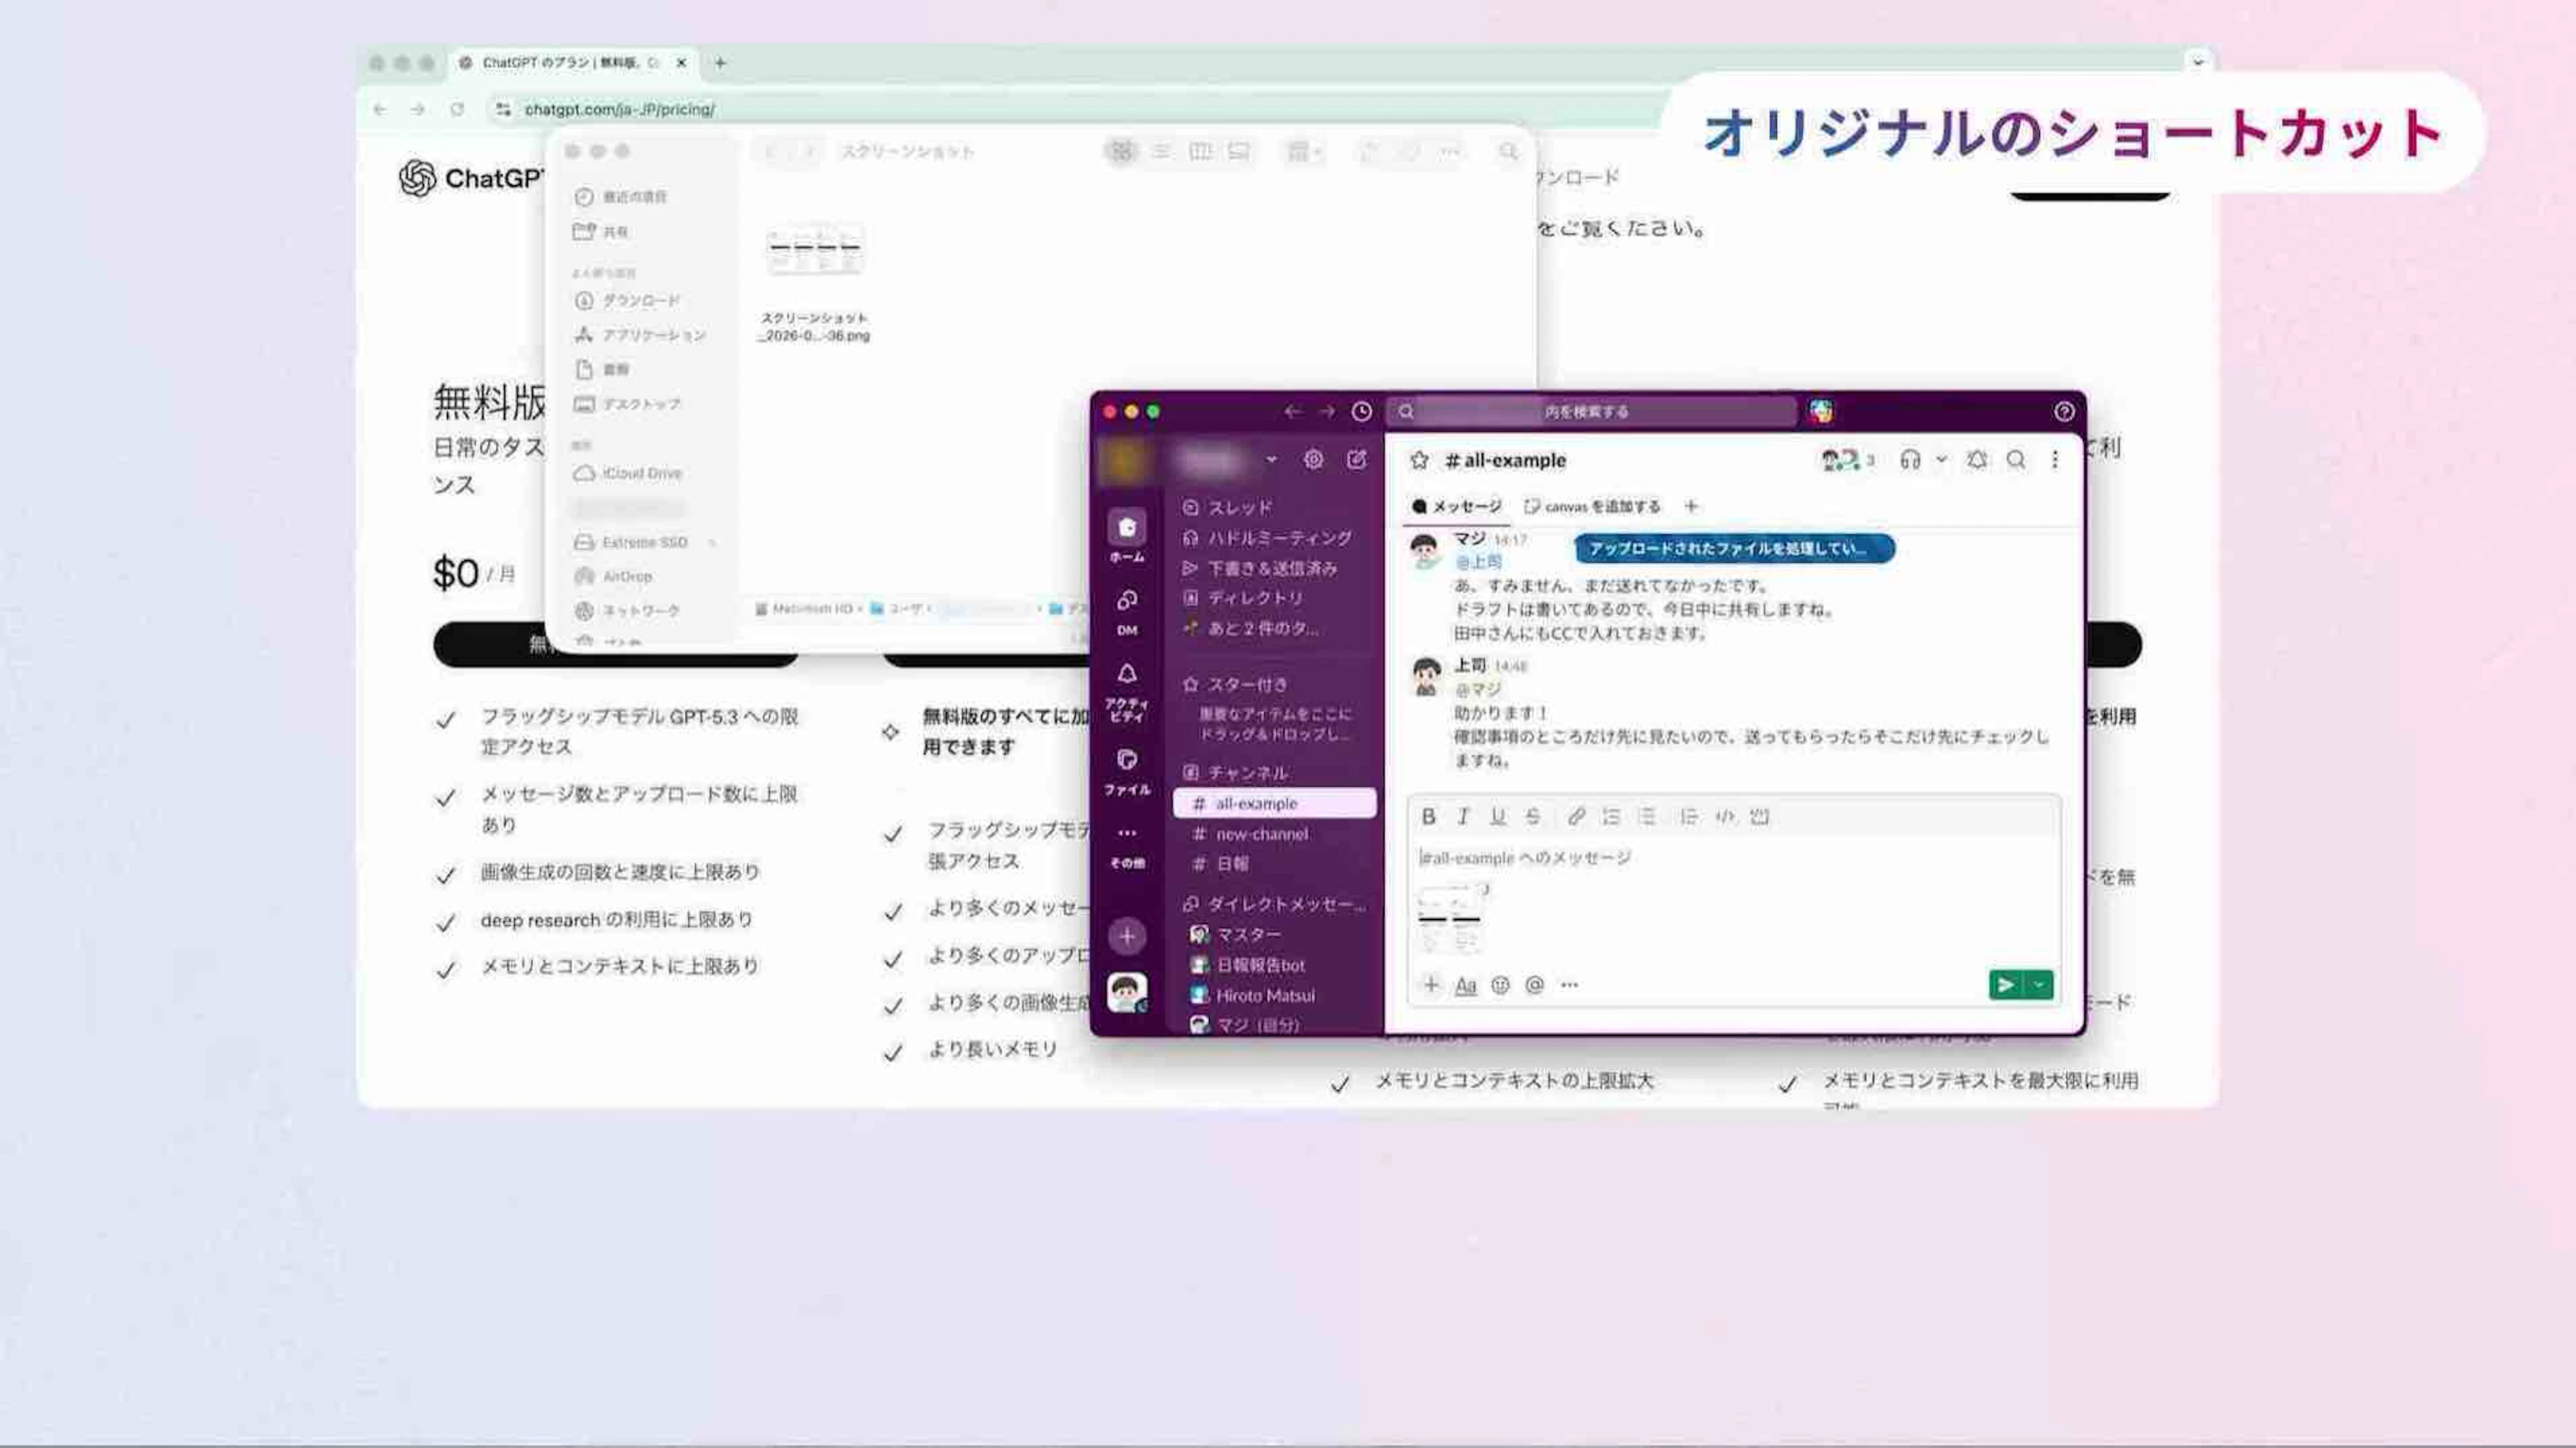This screenshot has height=1448, width=2576.
Task: Click the Slack search bar
Action: [1590, 411]
